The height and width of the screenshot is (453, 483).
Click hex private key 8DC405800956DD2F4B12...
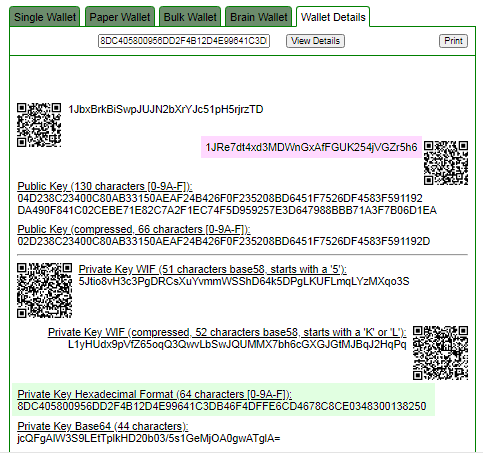coord(222,406)
